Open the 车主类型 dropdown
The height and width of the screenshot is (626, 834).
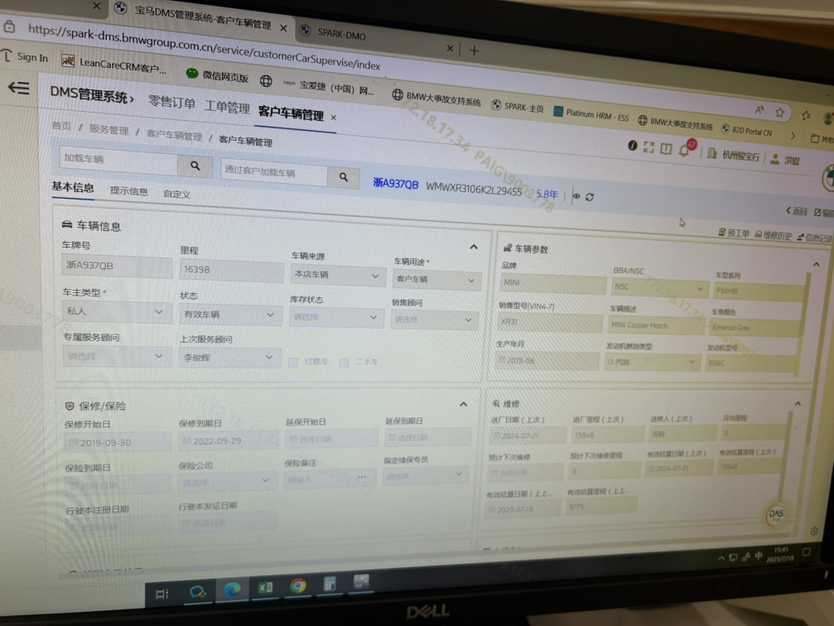click(116, 311)
